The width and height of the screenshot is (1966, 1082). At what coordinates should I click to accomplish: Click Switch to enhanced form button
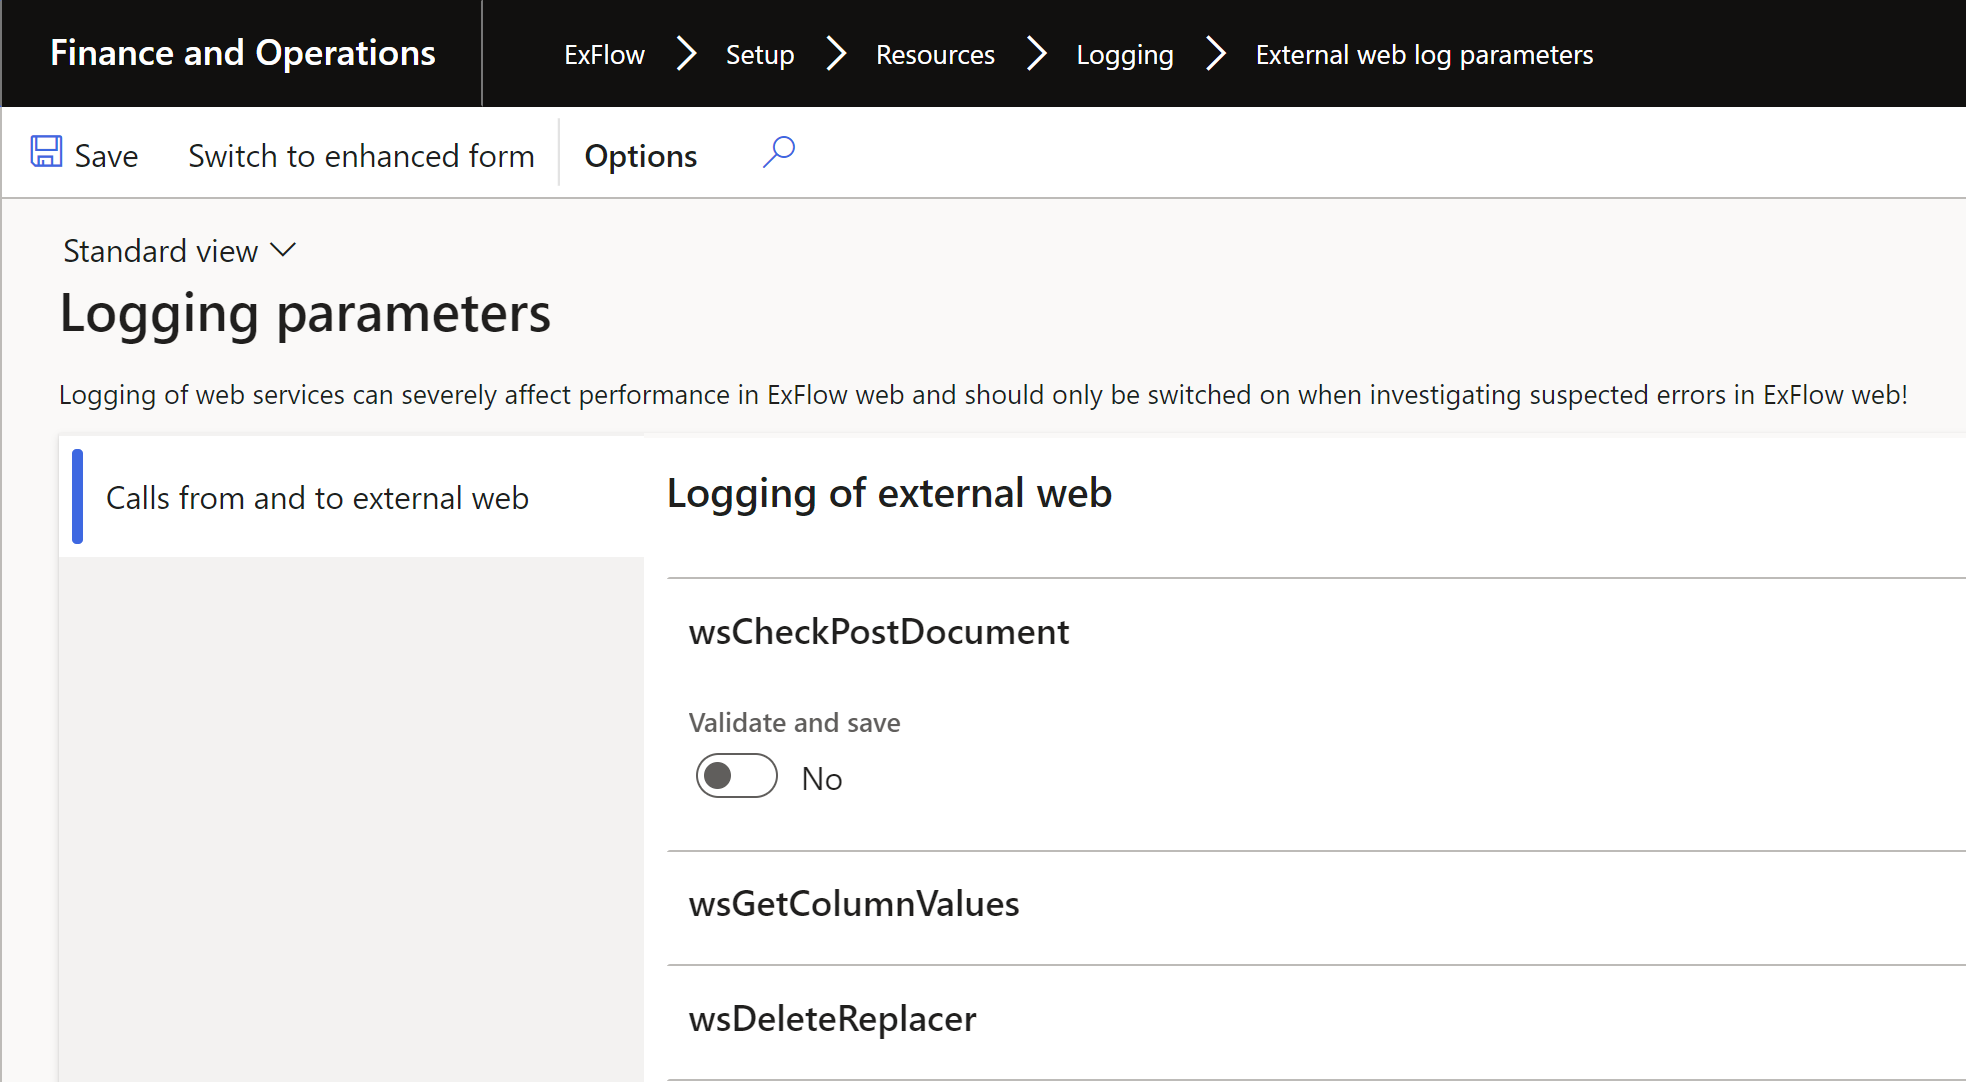[361, 156]
